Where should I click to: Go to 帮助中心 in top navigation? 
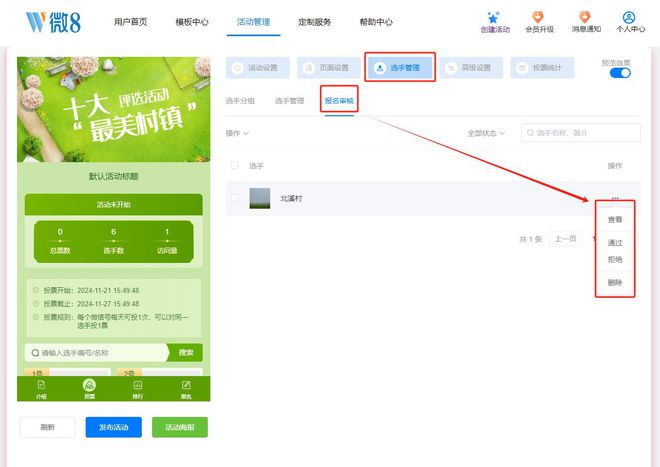pyautogui.click(x=376, y=22)
